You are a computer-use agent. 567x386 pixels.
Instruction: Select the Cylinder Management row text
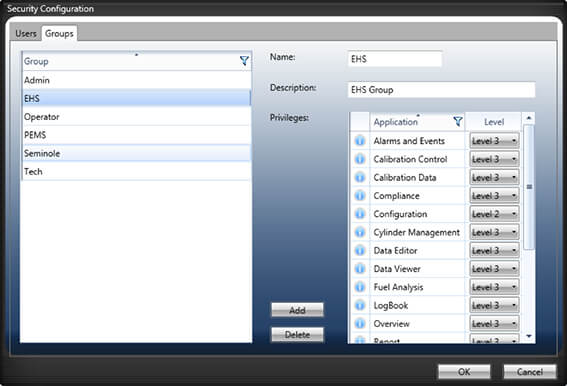[417, 232]
